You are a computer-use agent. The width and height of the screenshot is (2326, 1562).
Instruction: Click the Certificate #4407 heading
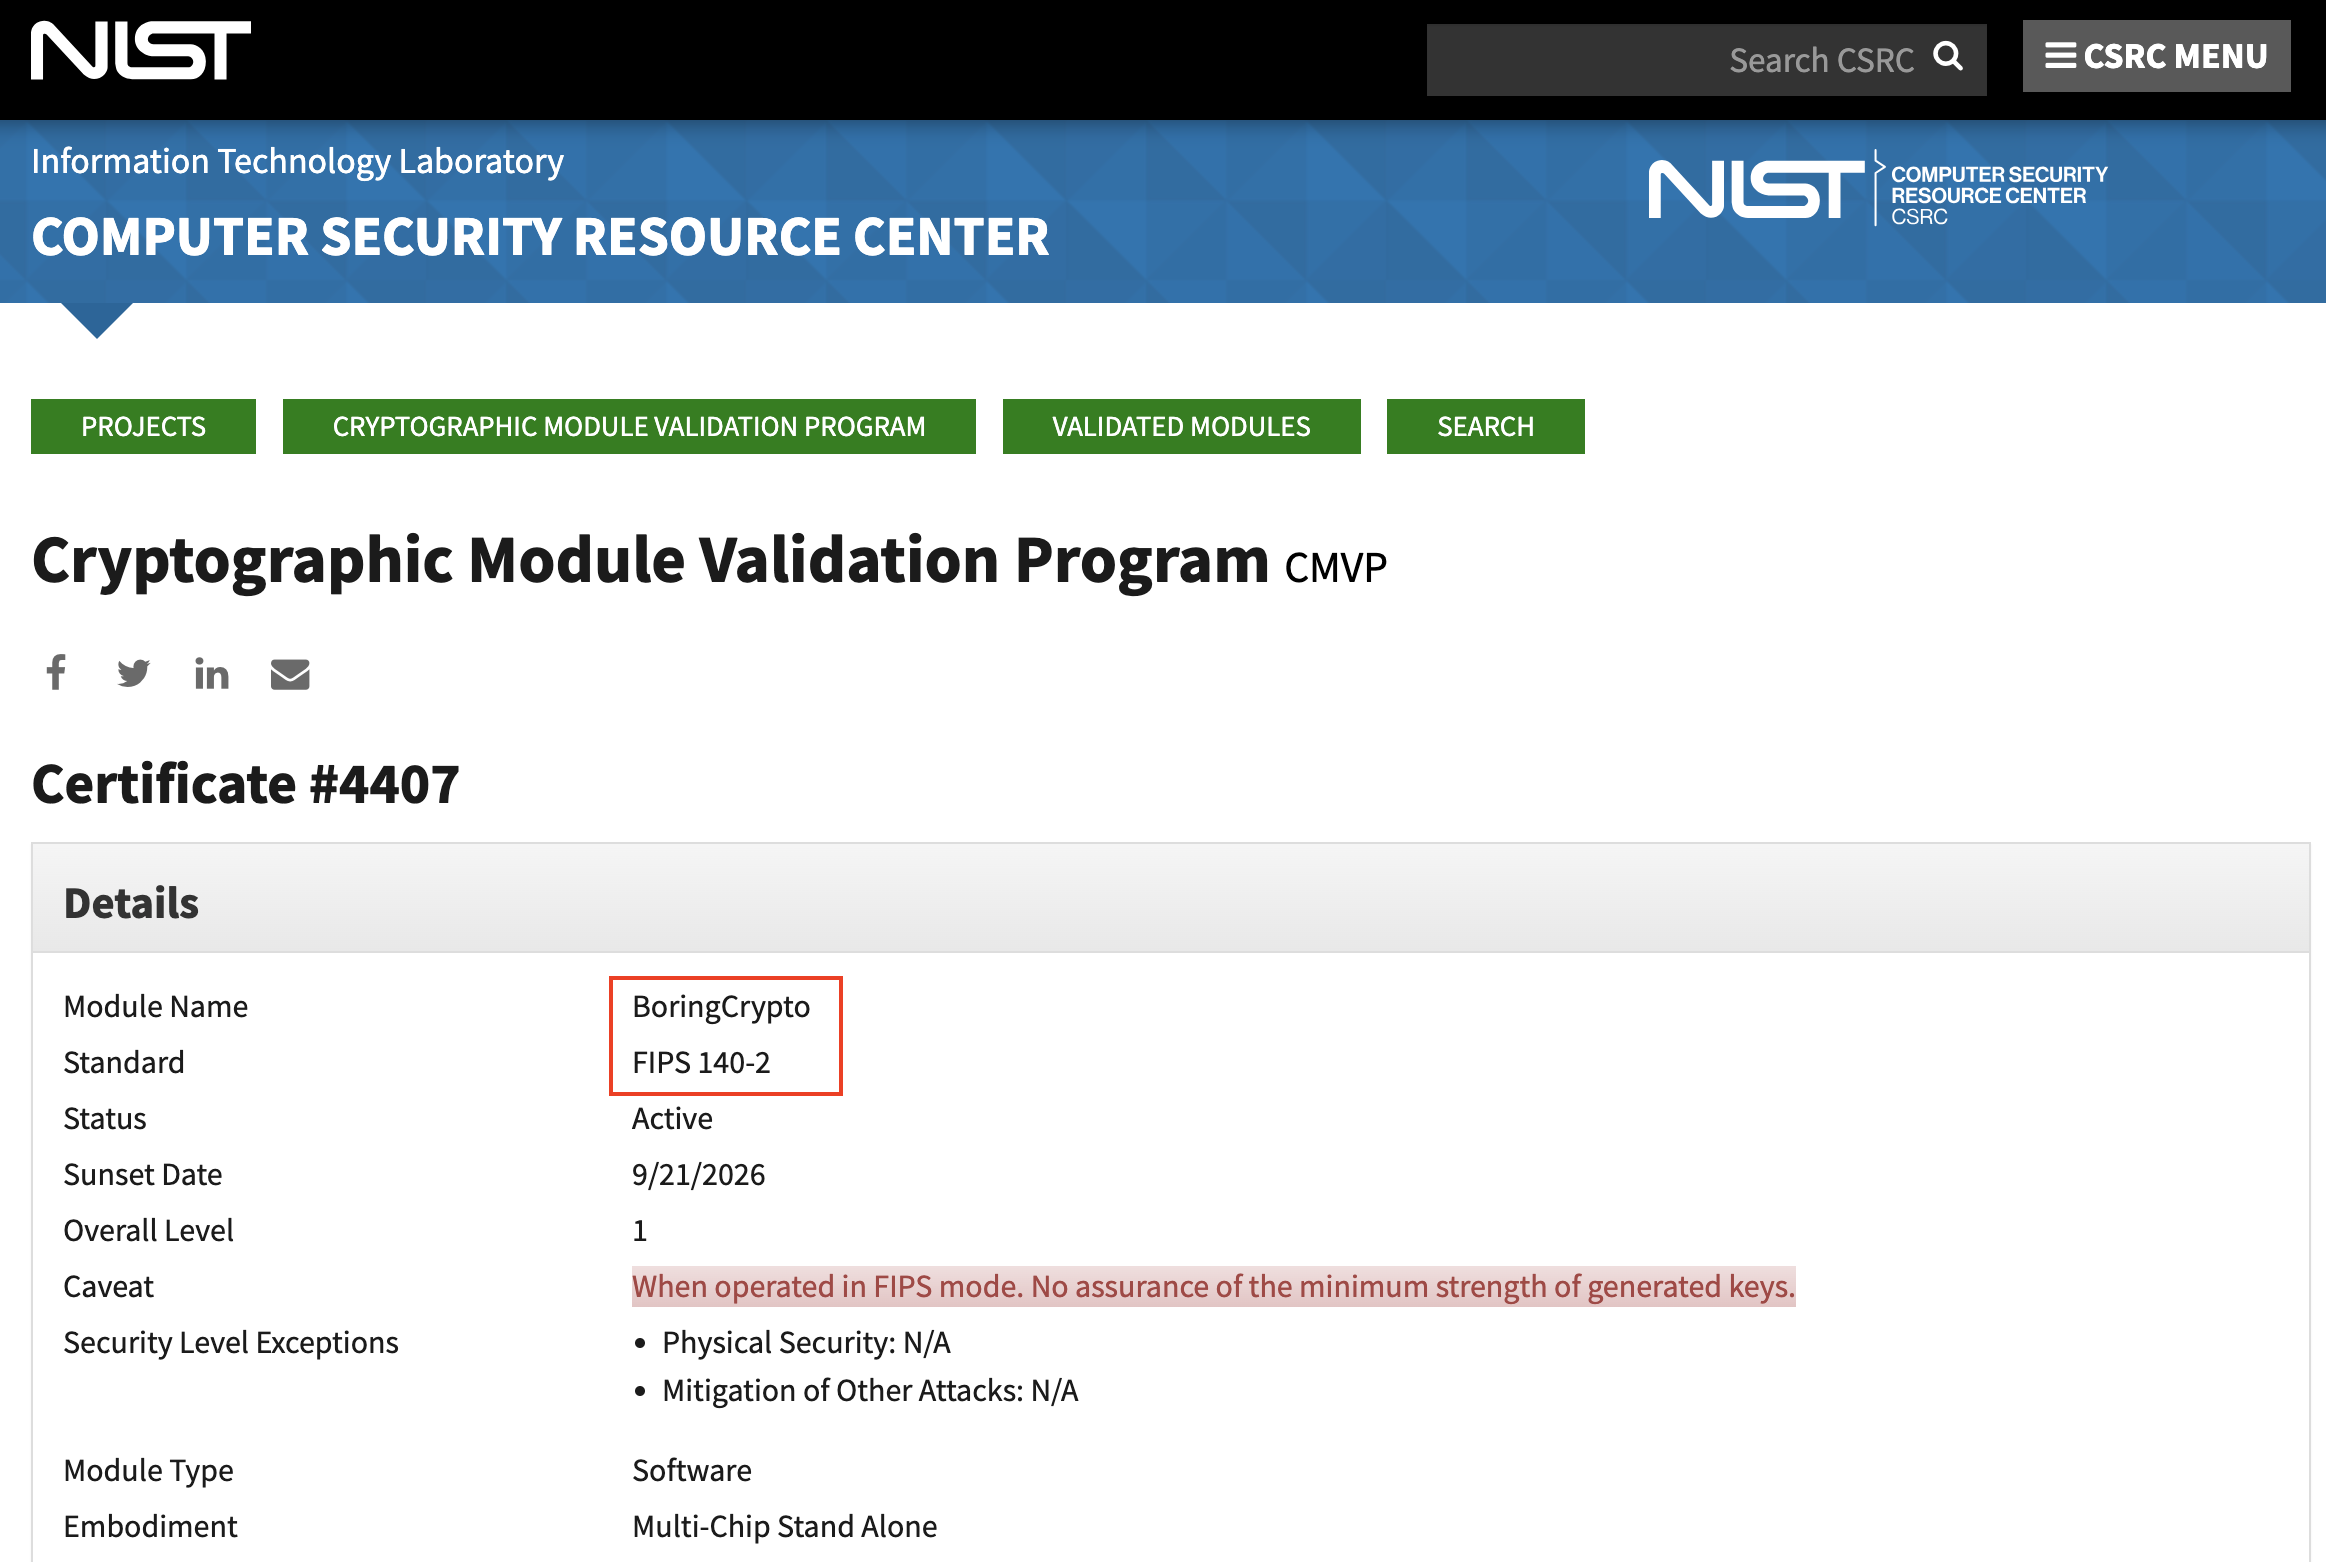point(246,784)
